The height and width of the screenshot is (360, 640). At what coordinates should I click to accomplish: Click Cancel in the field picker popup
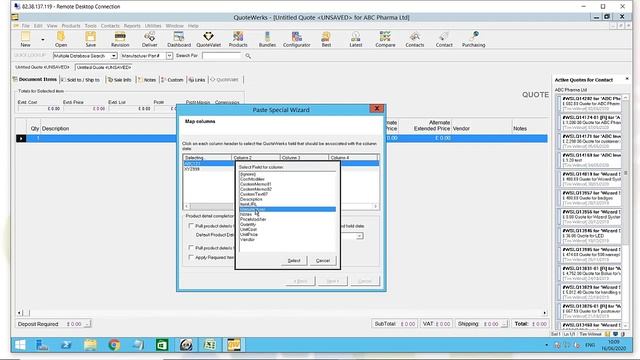(x=323, y=260)
